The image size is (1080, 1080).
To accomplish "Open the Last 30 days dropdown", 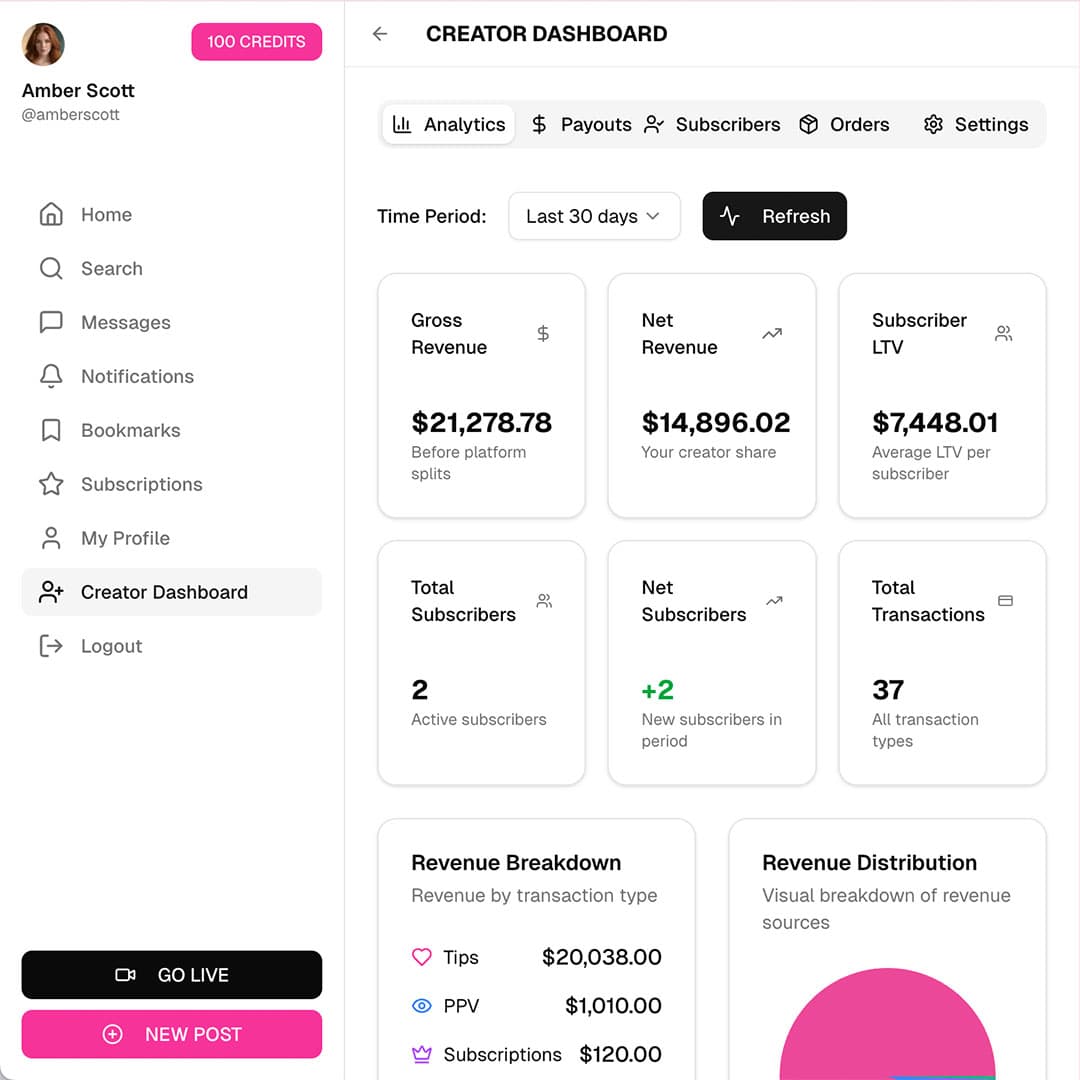I will pos(594,217).
